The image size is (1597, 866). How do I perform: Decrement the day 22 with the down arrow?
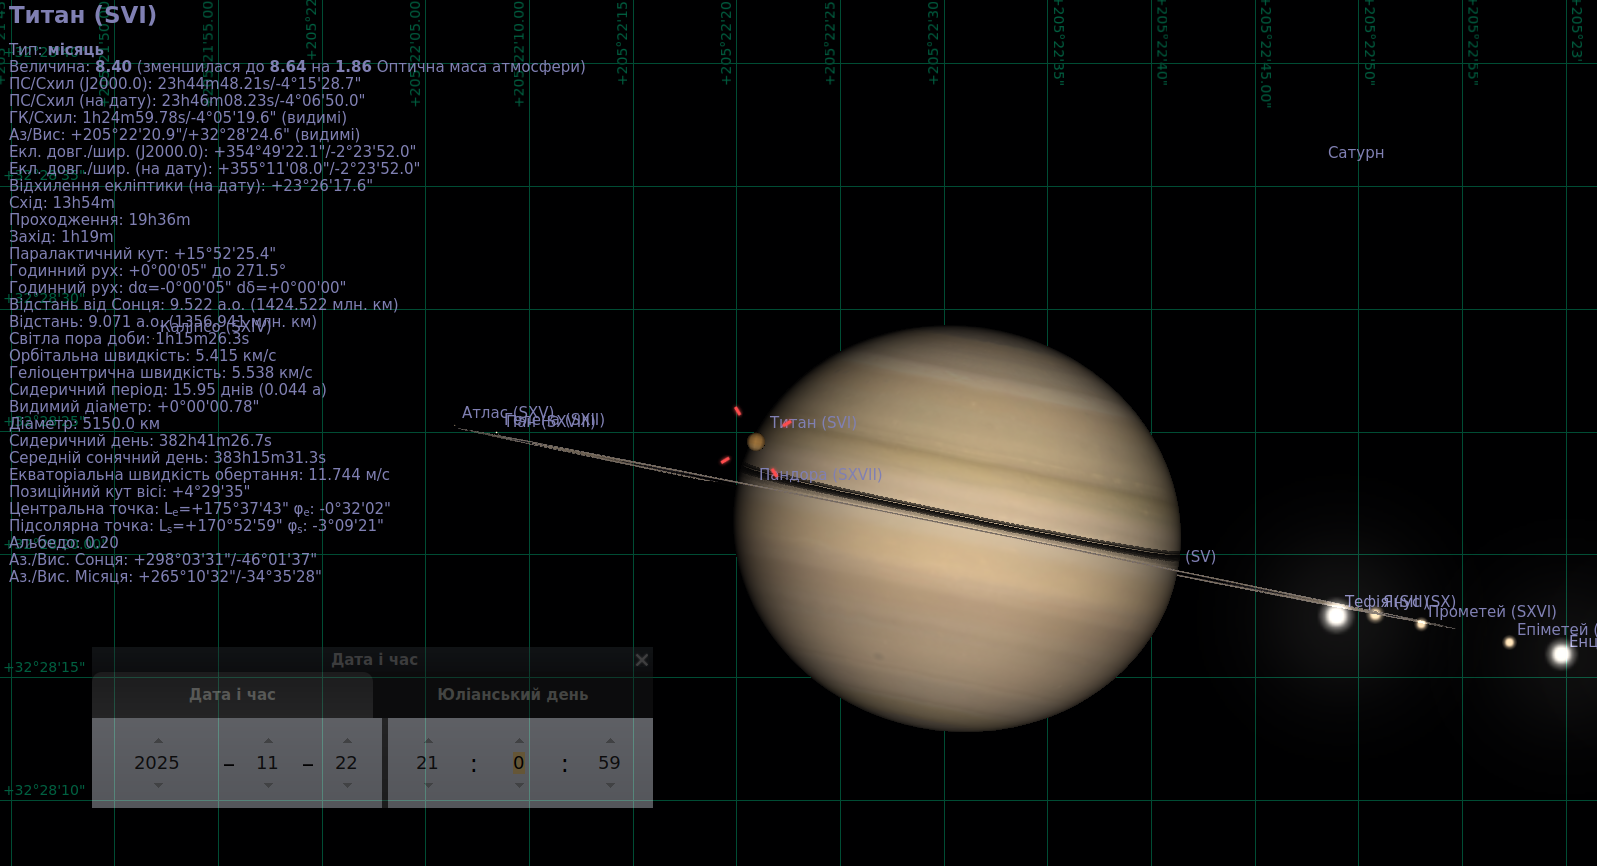pyautogui.click(x=347, y=785)
